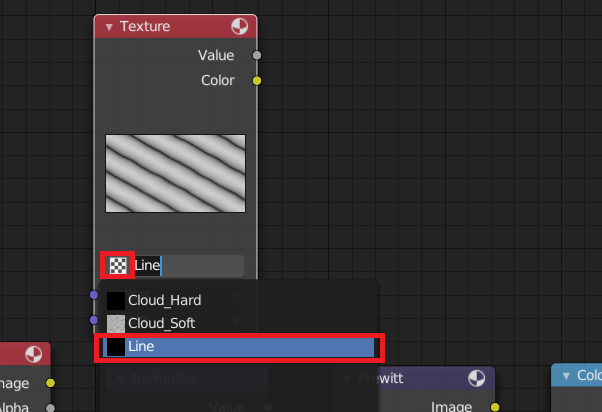Click the Prewitt node title
The width and height of the screenshot is (602, 412).
380,379
